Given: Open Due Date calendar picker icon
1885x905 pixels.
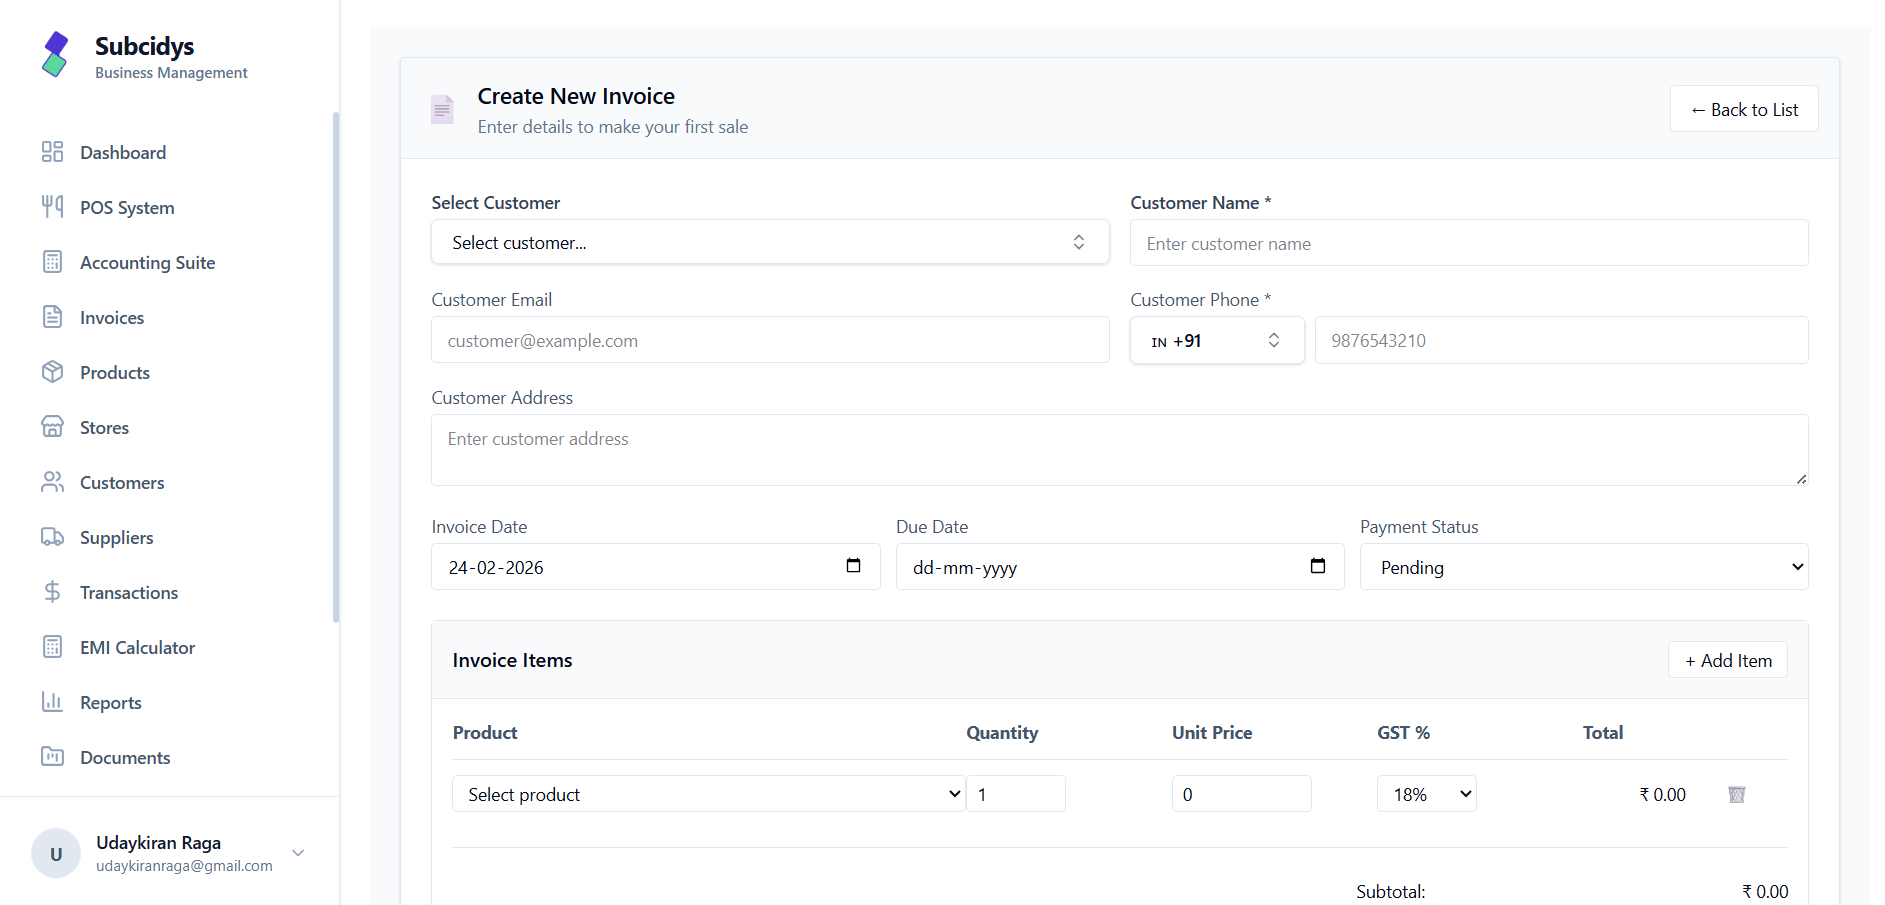Looking at the screenshot, I should tap(1317, 566).
